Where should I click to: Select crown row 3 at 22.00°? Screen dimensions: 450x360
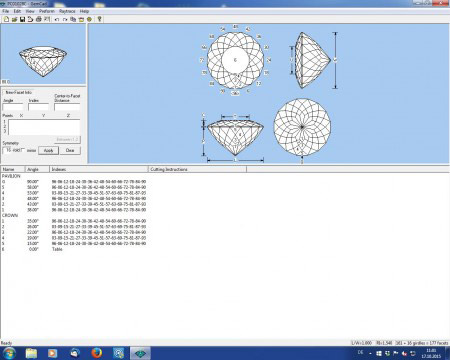point(74,232)
